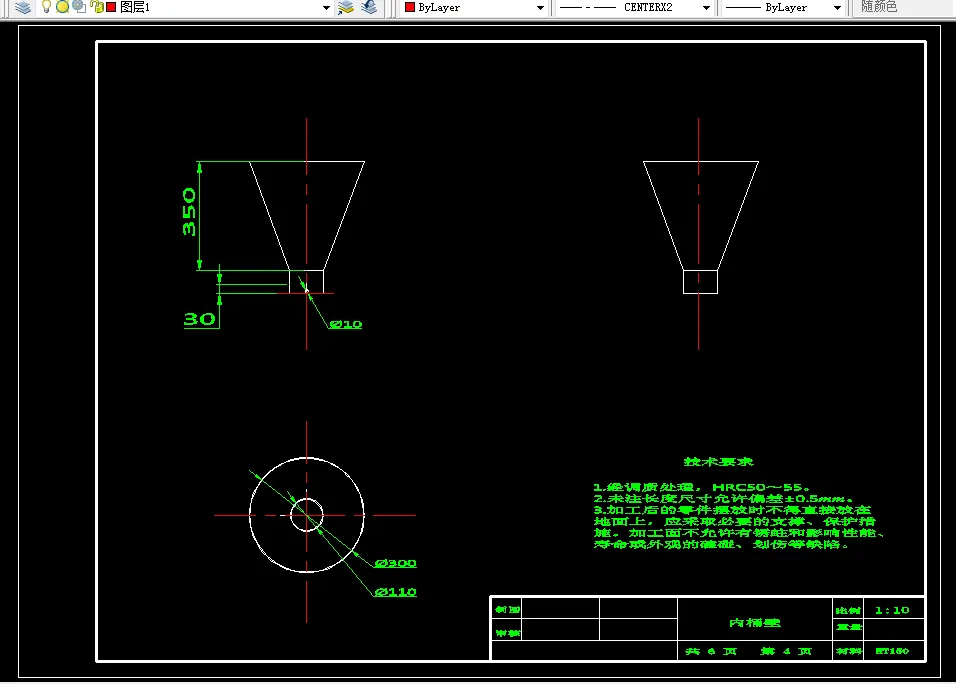Open the Layer Properties Manager
The height and width of the screenshot is (684, 956).
[23, 7]
